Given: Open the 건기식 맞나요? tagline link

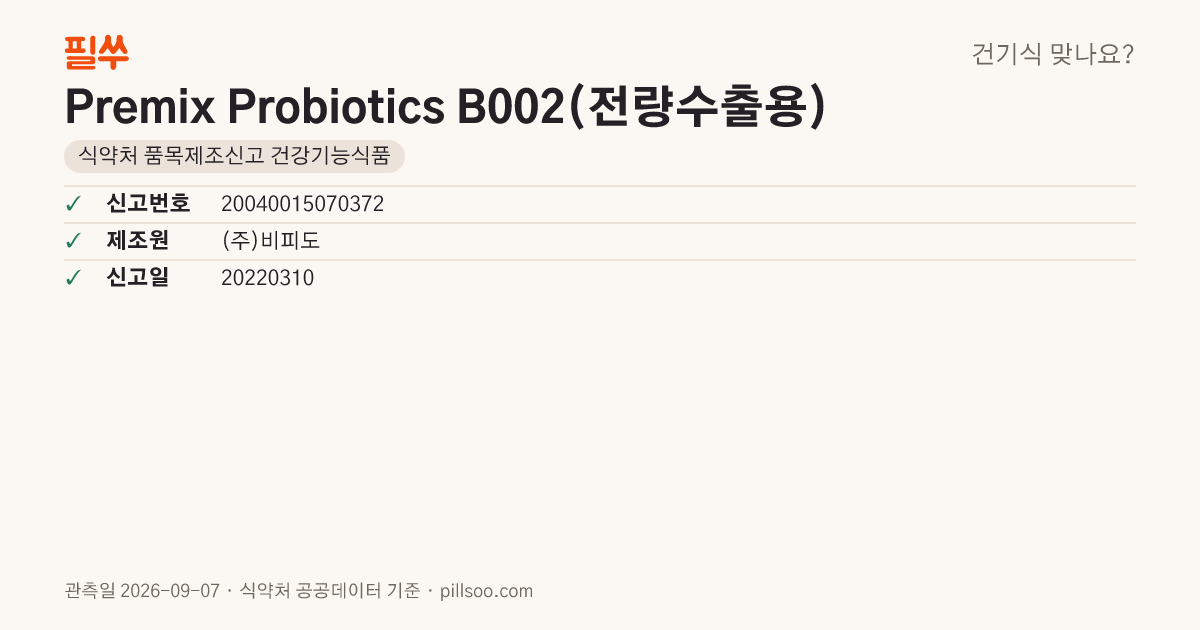Looking at the screenshot, I should 1053,54.
